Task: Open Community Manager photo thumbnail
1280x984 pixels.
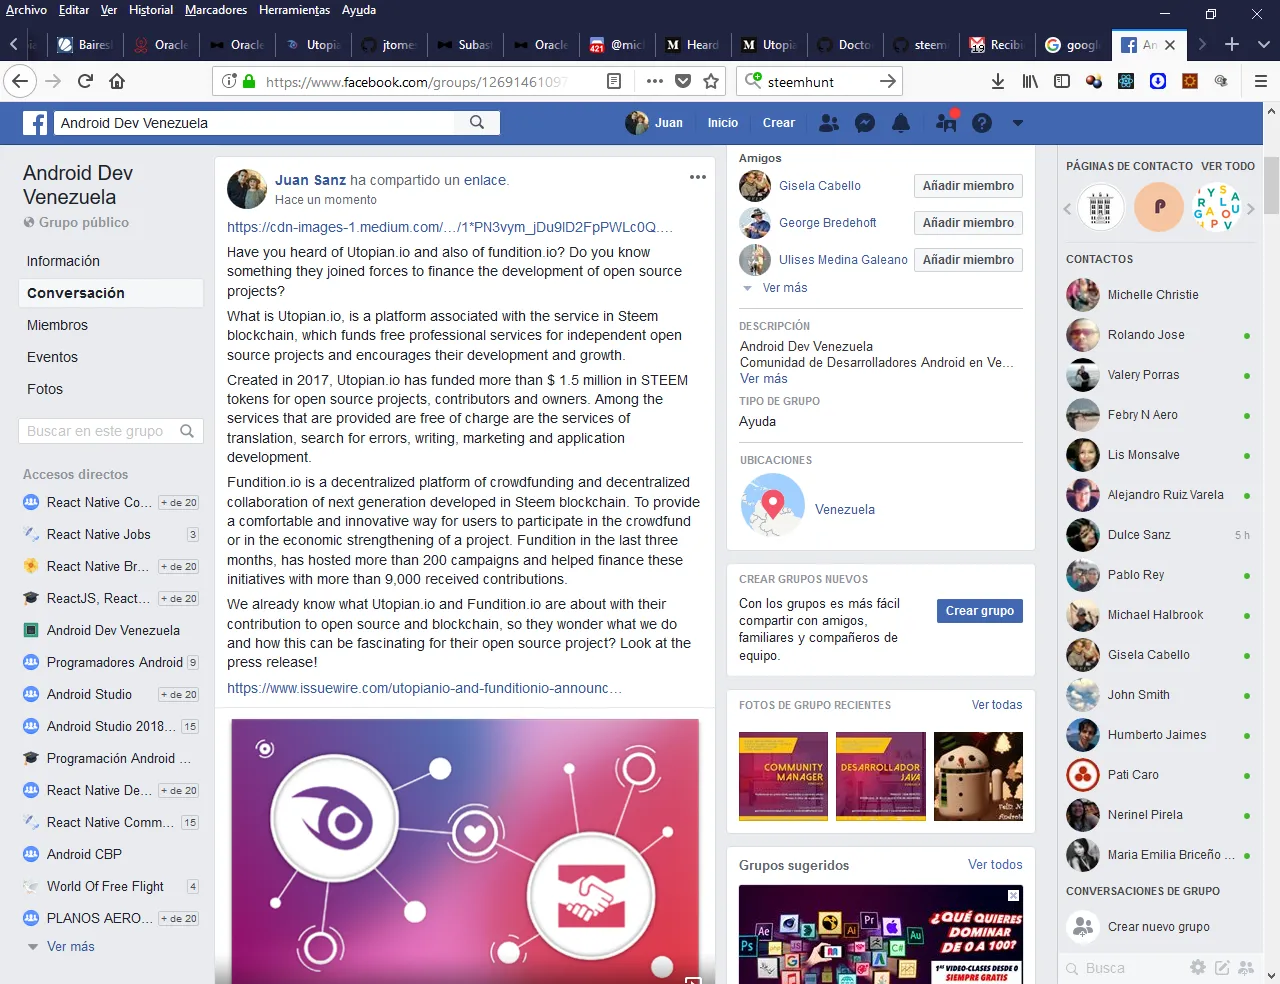Action: (x=783, y=776)
